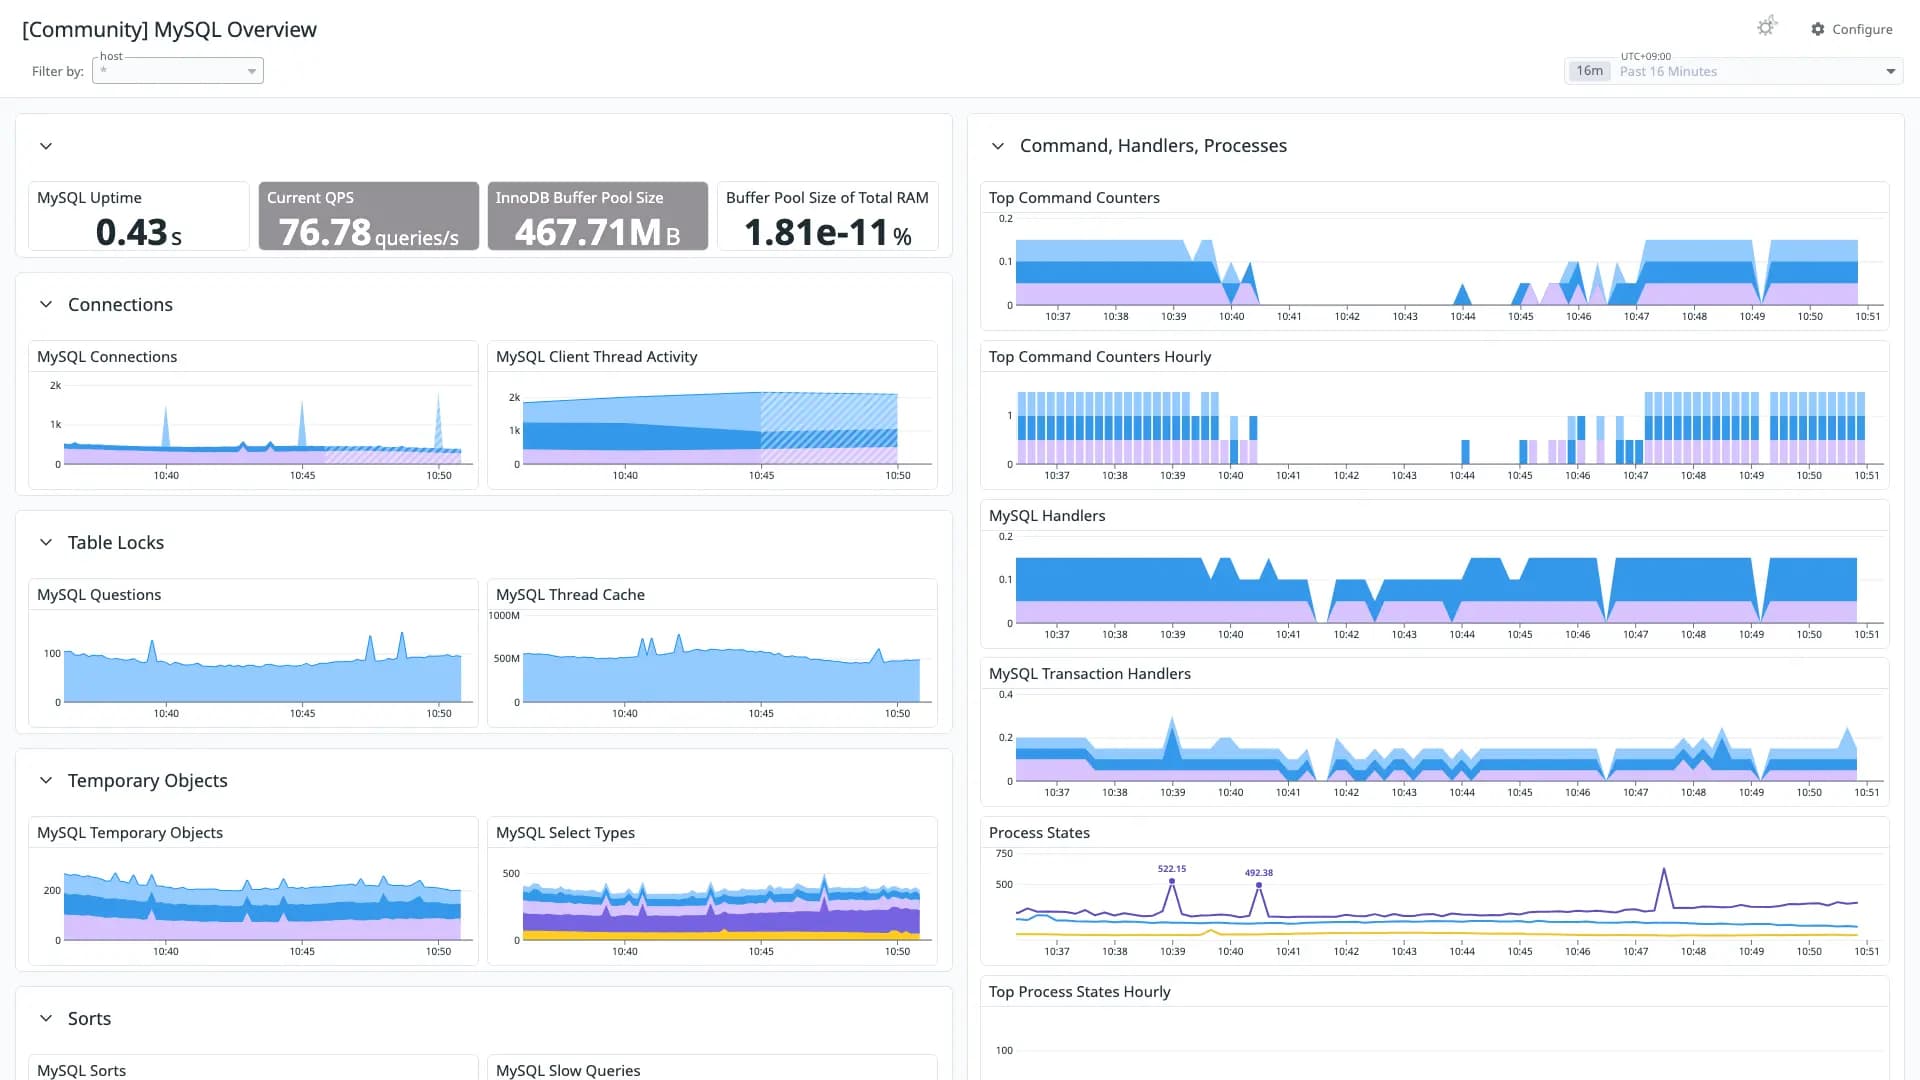
Task: Click the MySQL Thread Cache chart
Action: click(712, 666)
